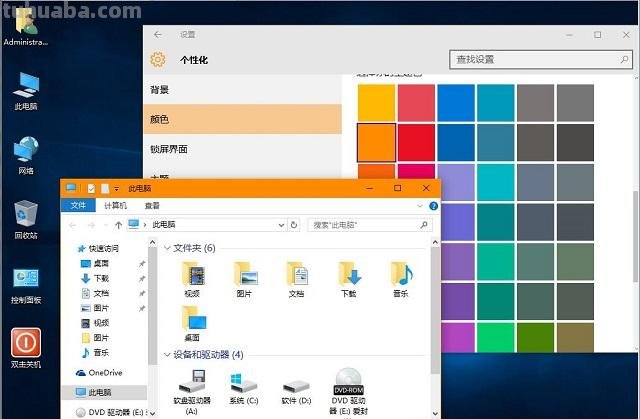
Task: Pick the olive brown accent color swatch
Action: (576, 338)
